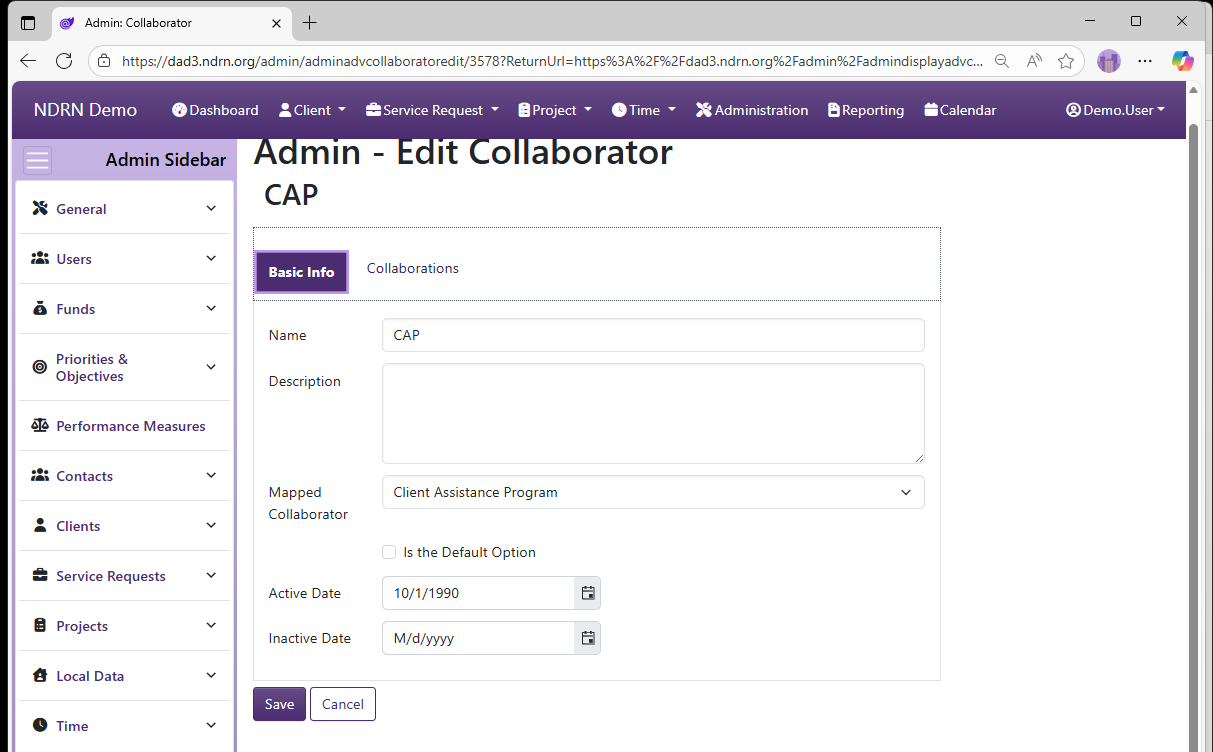
Task: Click the Priorities & Objectives target icon
Action: point(40,367)
